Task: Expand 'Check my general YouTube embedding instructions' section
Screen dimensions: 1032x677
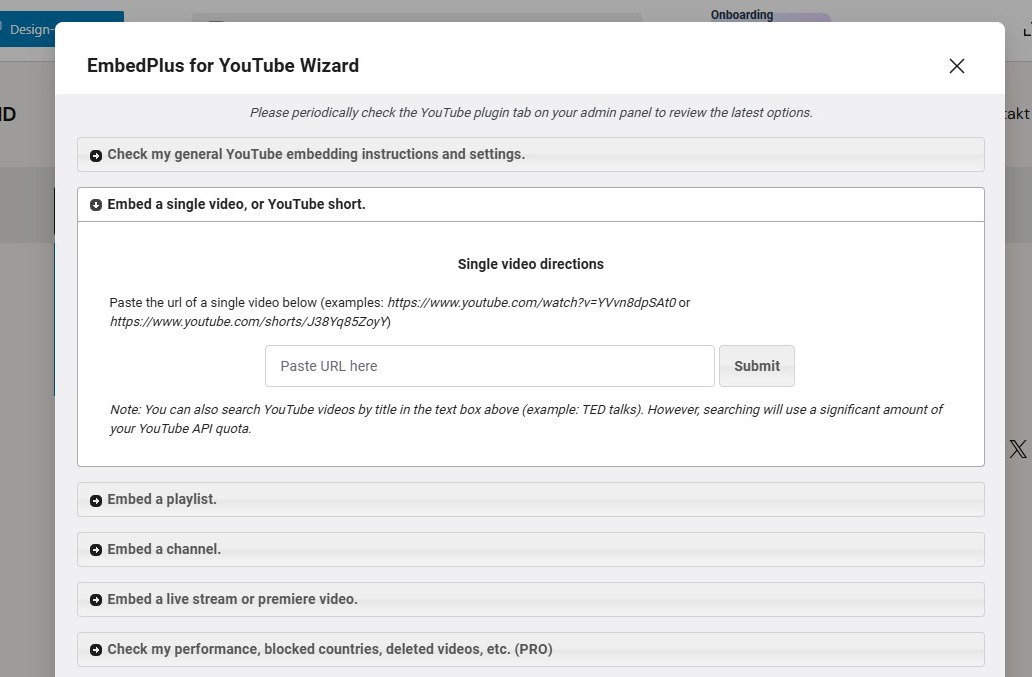Action: [x=530, y=155]
